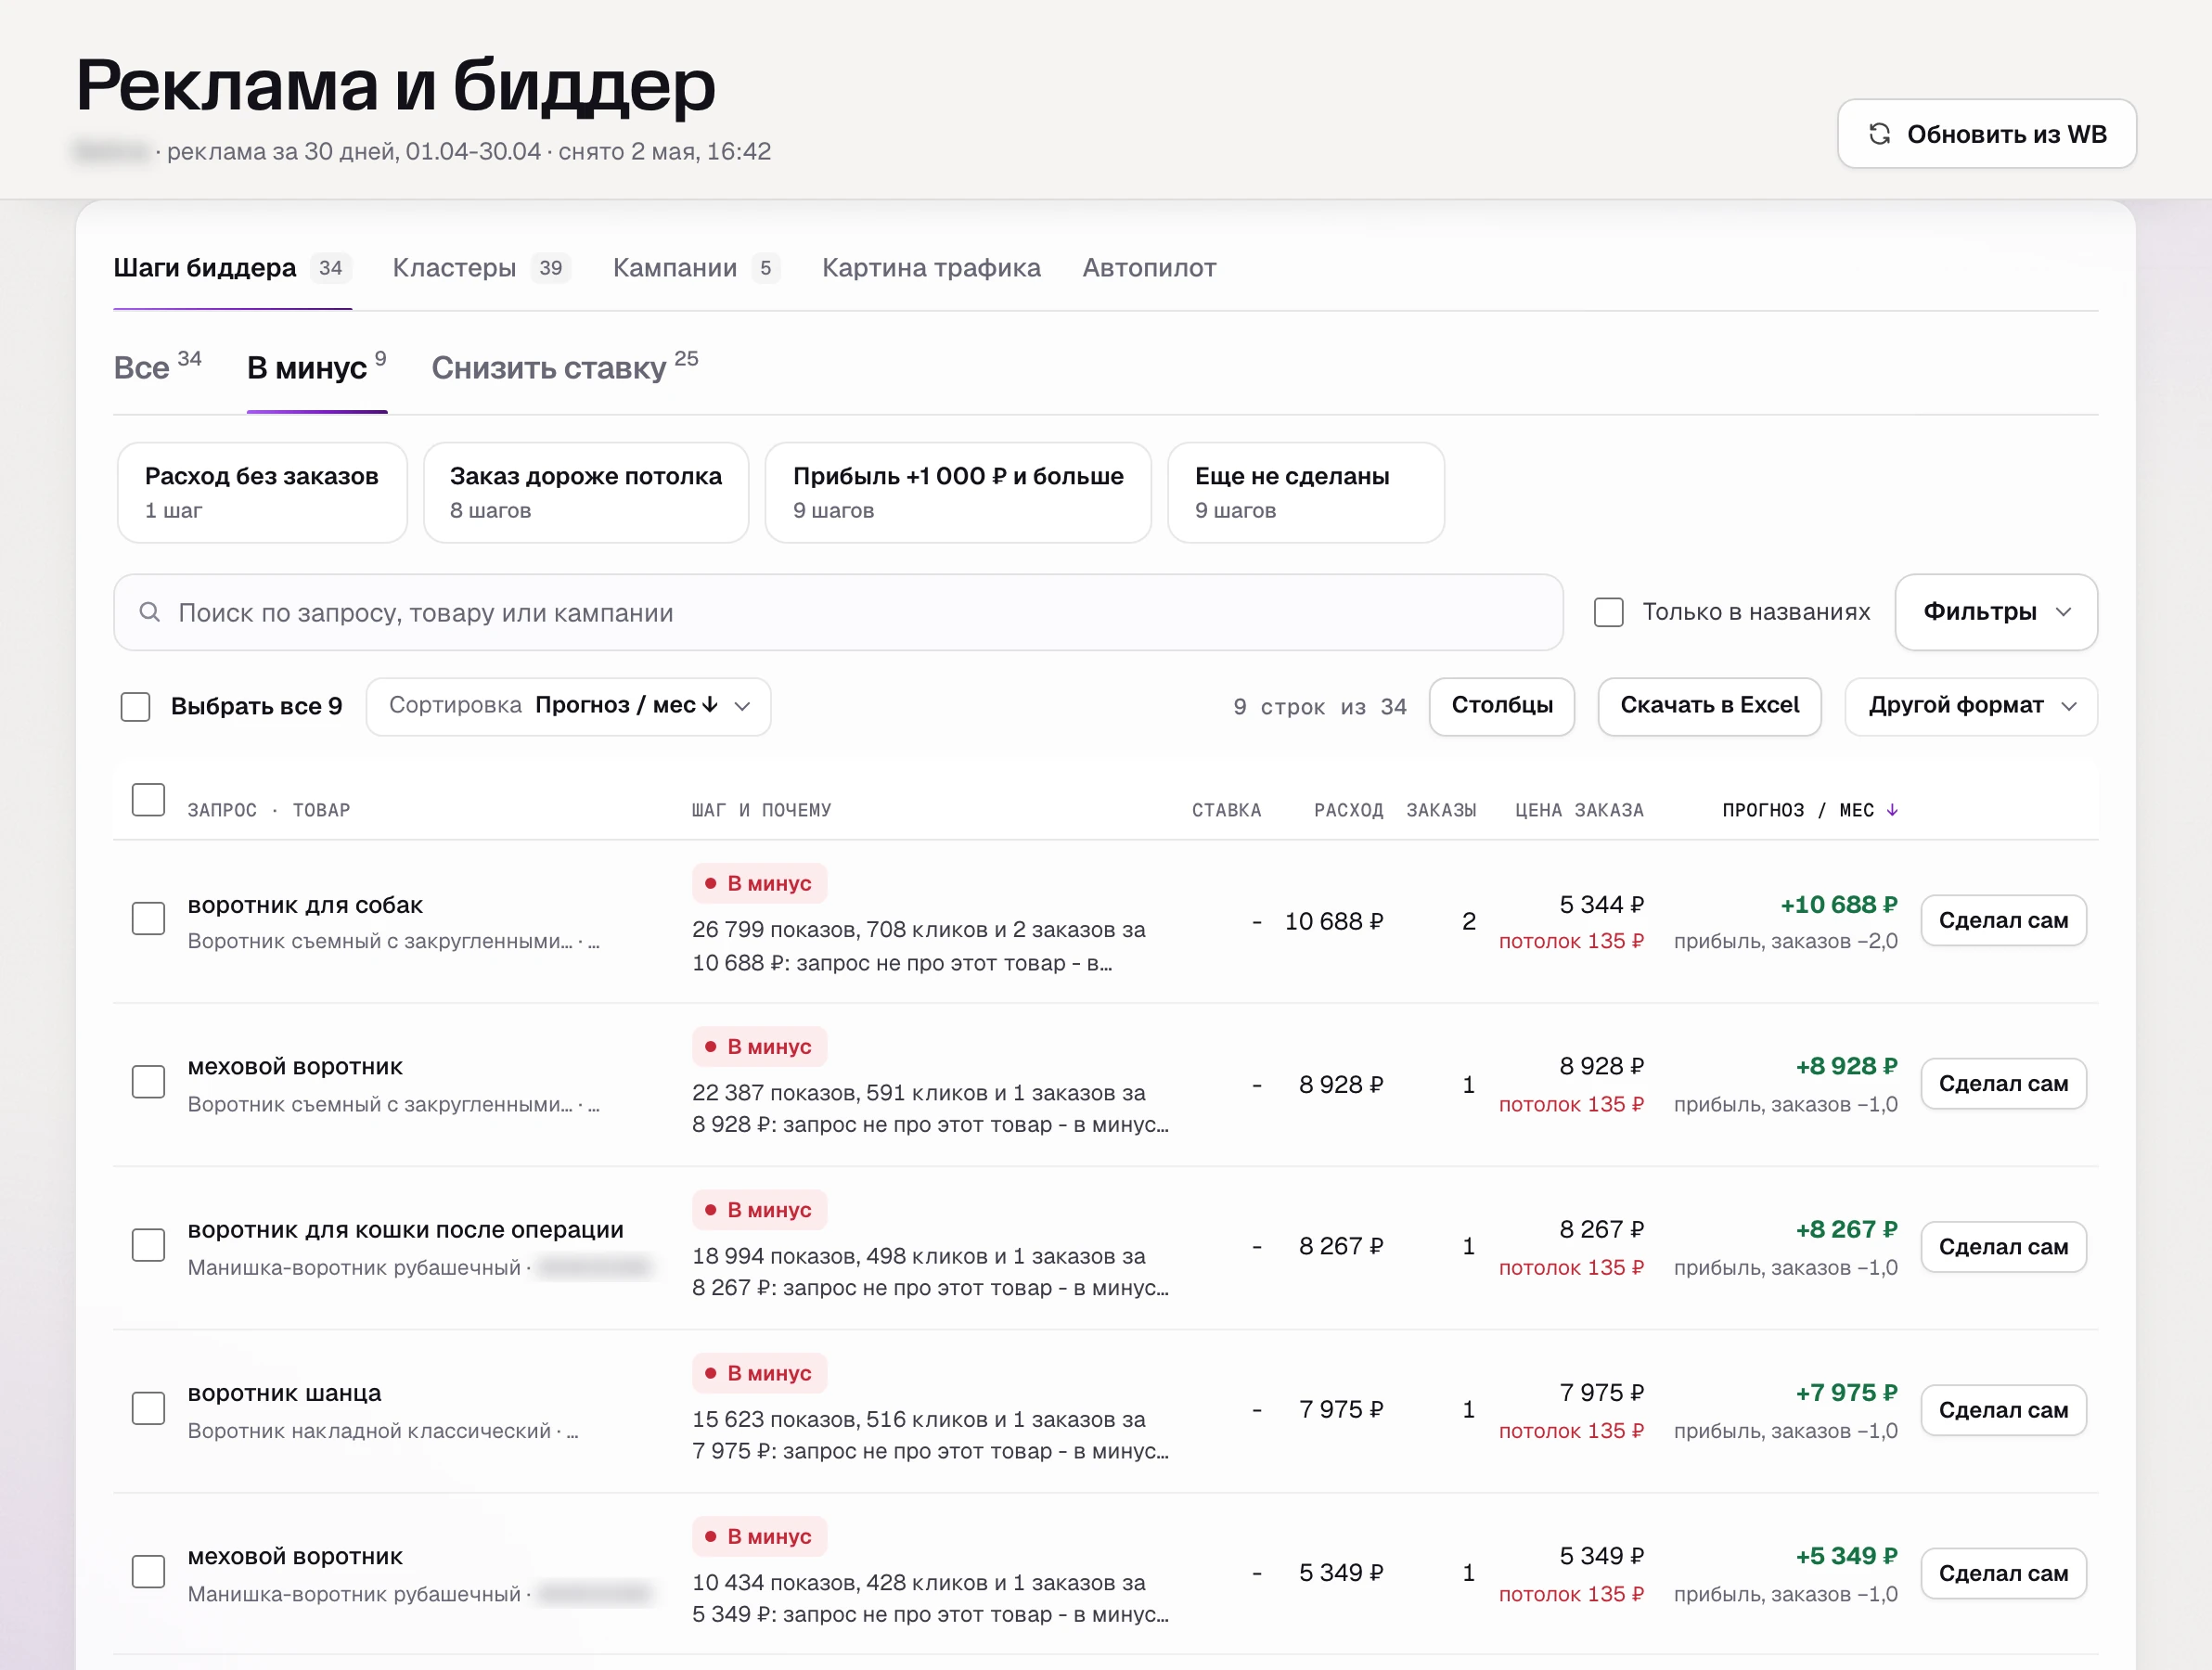Click the Обновить из WB button
Image resolution: width=2212 pixels, height=1670 pixels.
[x=1986, y=134]
